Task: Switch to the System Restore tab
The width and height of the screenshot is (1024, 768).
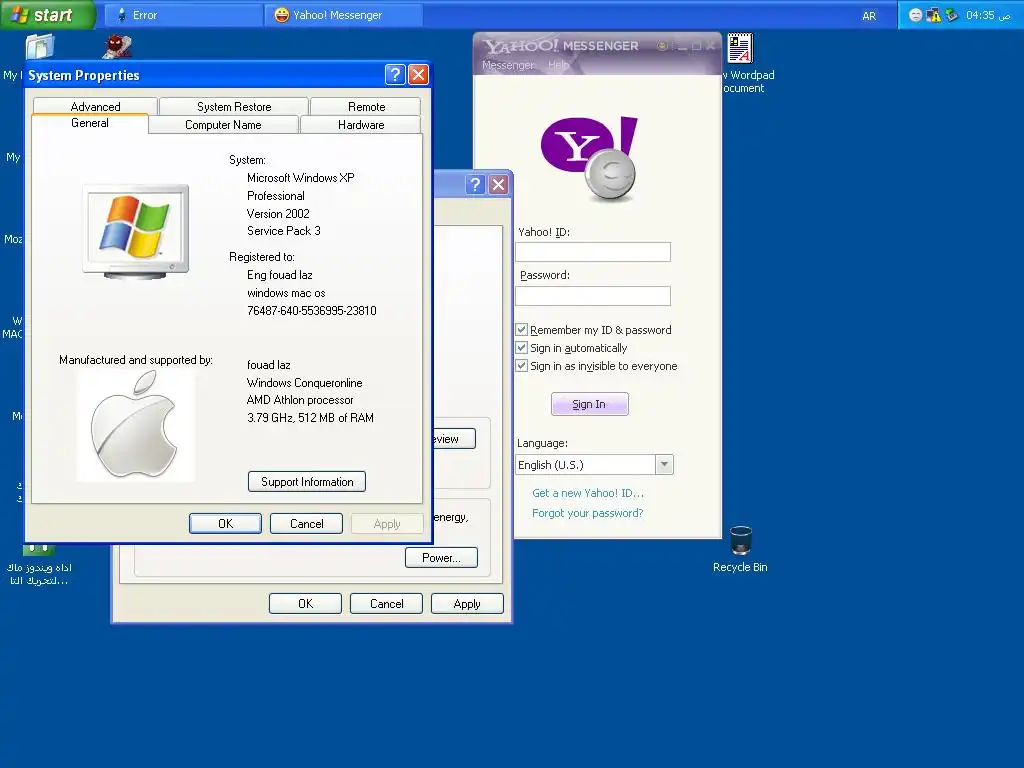Action: (234, 106)
